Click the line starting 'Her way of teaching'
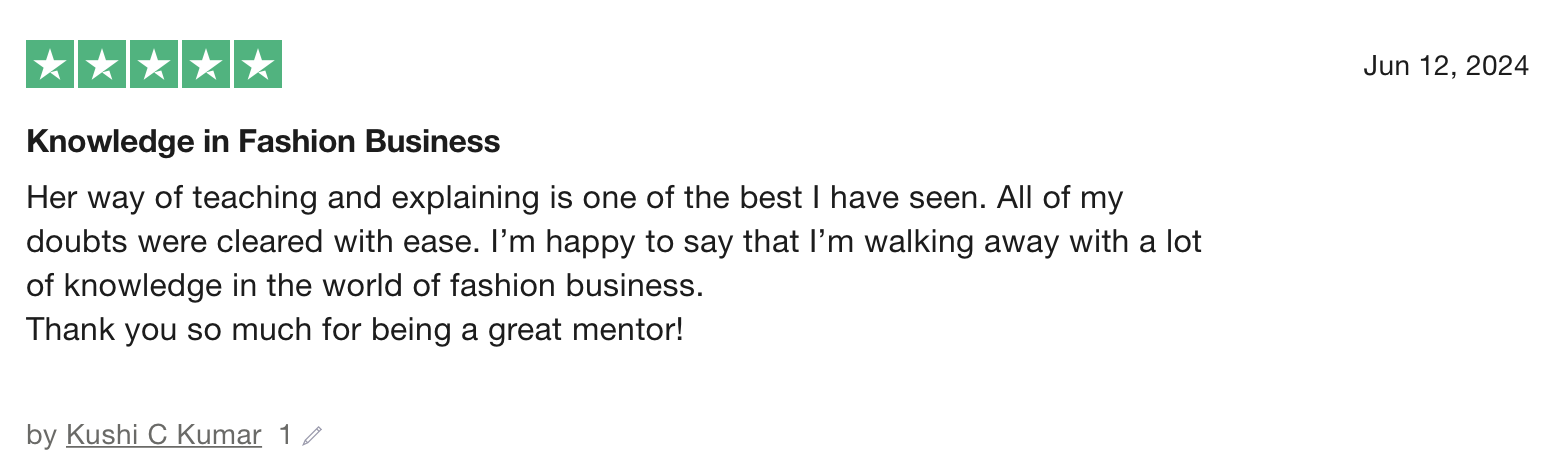The height and width of the screenshot is (470, 1562). (575, 198)
